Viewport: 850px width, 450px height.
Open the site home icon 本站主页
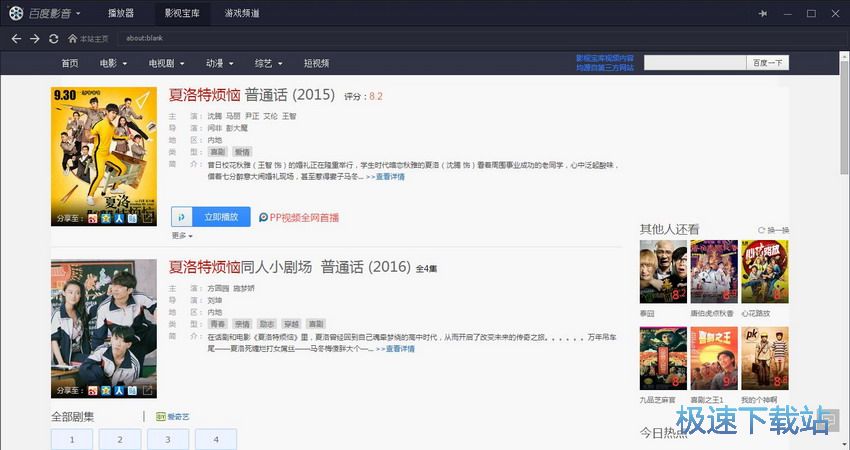[x=88, y=38]
